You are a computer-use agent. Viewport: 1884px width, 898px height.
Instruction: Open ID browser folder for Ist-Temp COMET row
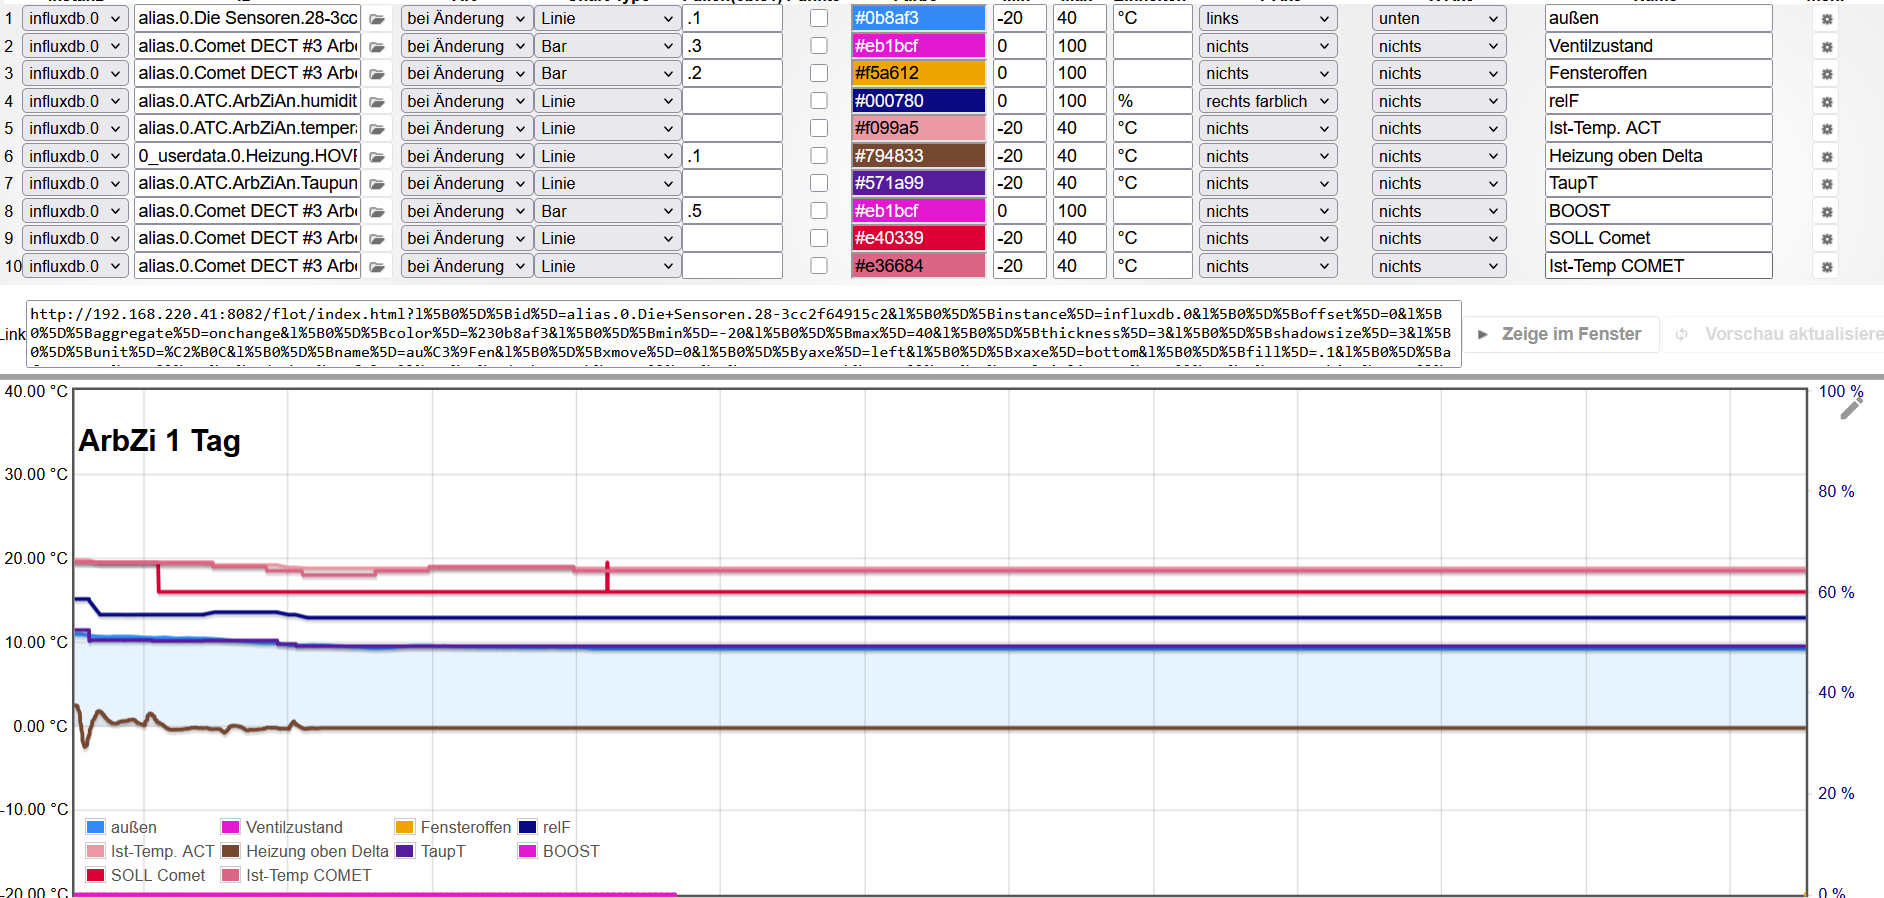(377, 267)
